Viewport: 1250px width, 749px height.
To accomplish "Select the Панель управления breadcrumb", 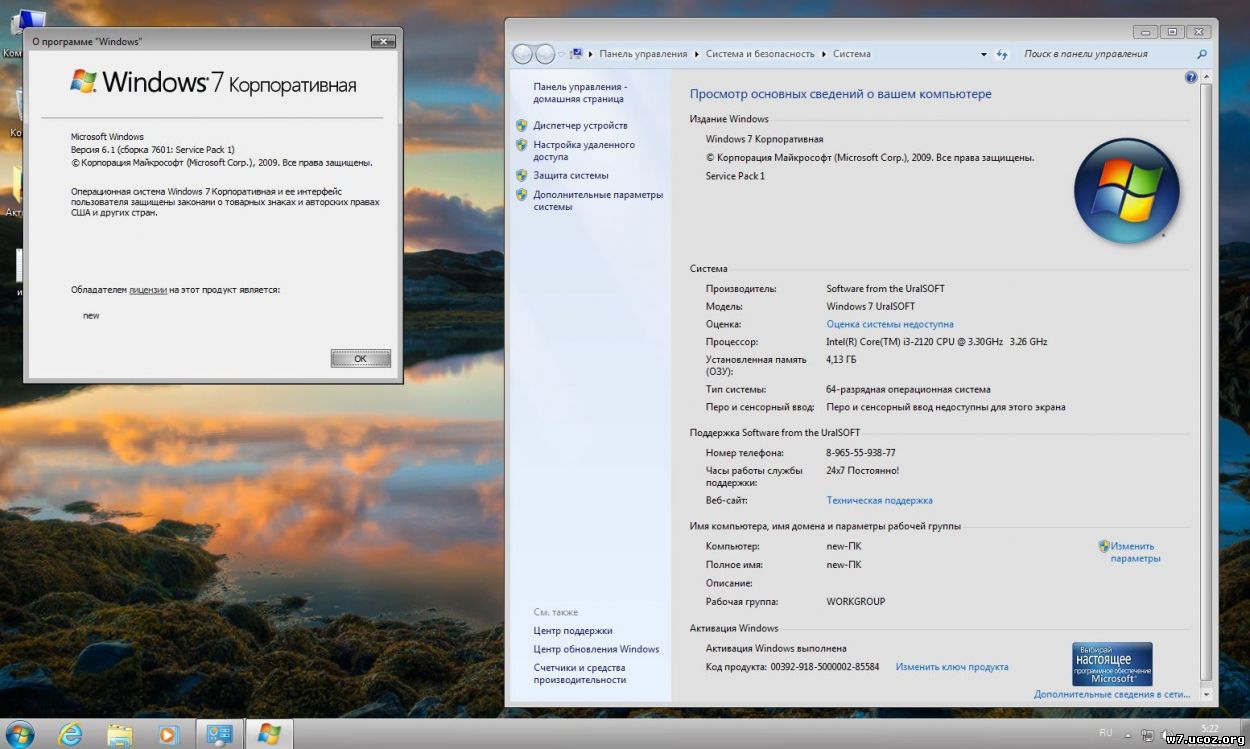I will [643, 54].
